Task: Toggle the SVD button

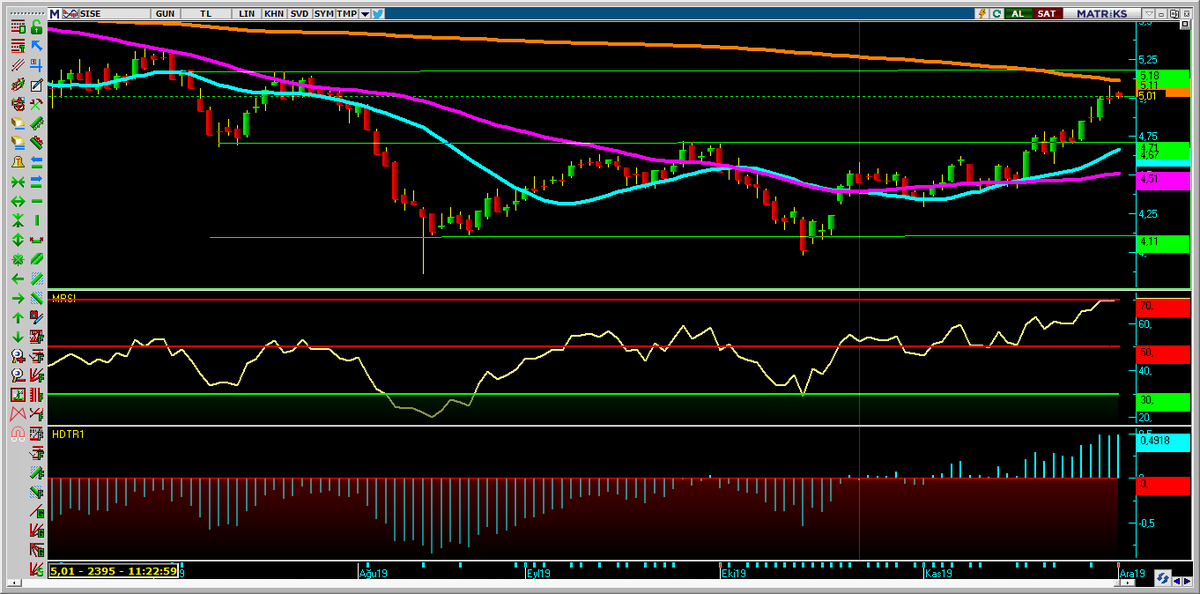Action: click(x=298, y=14)
